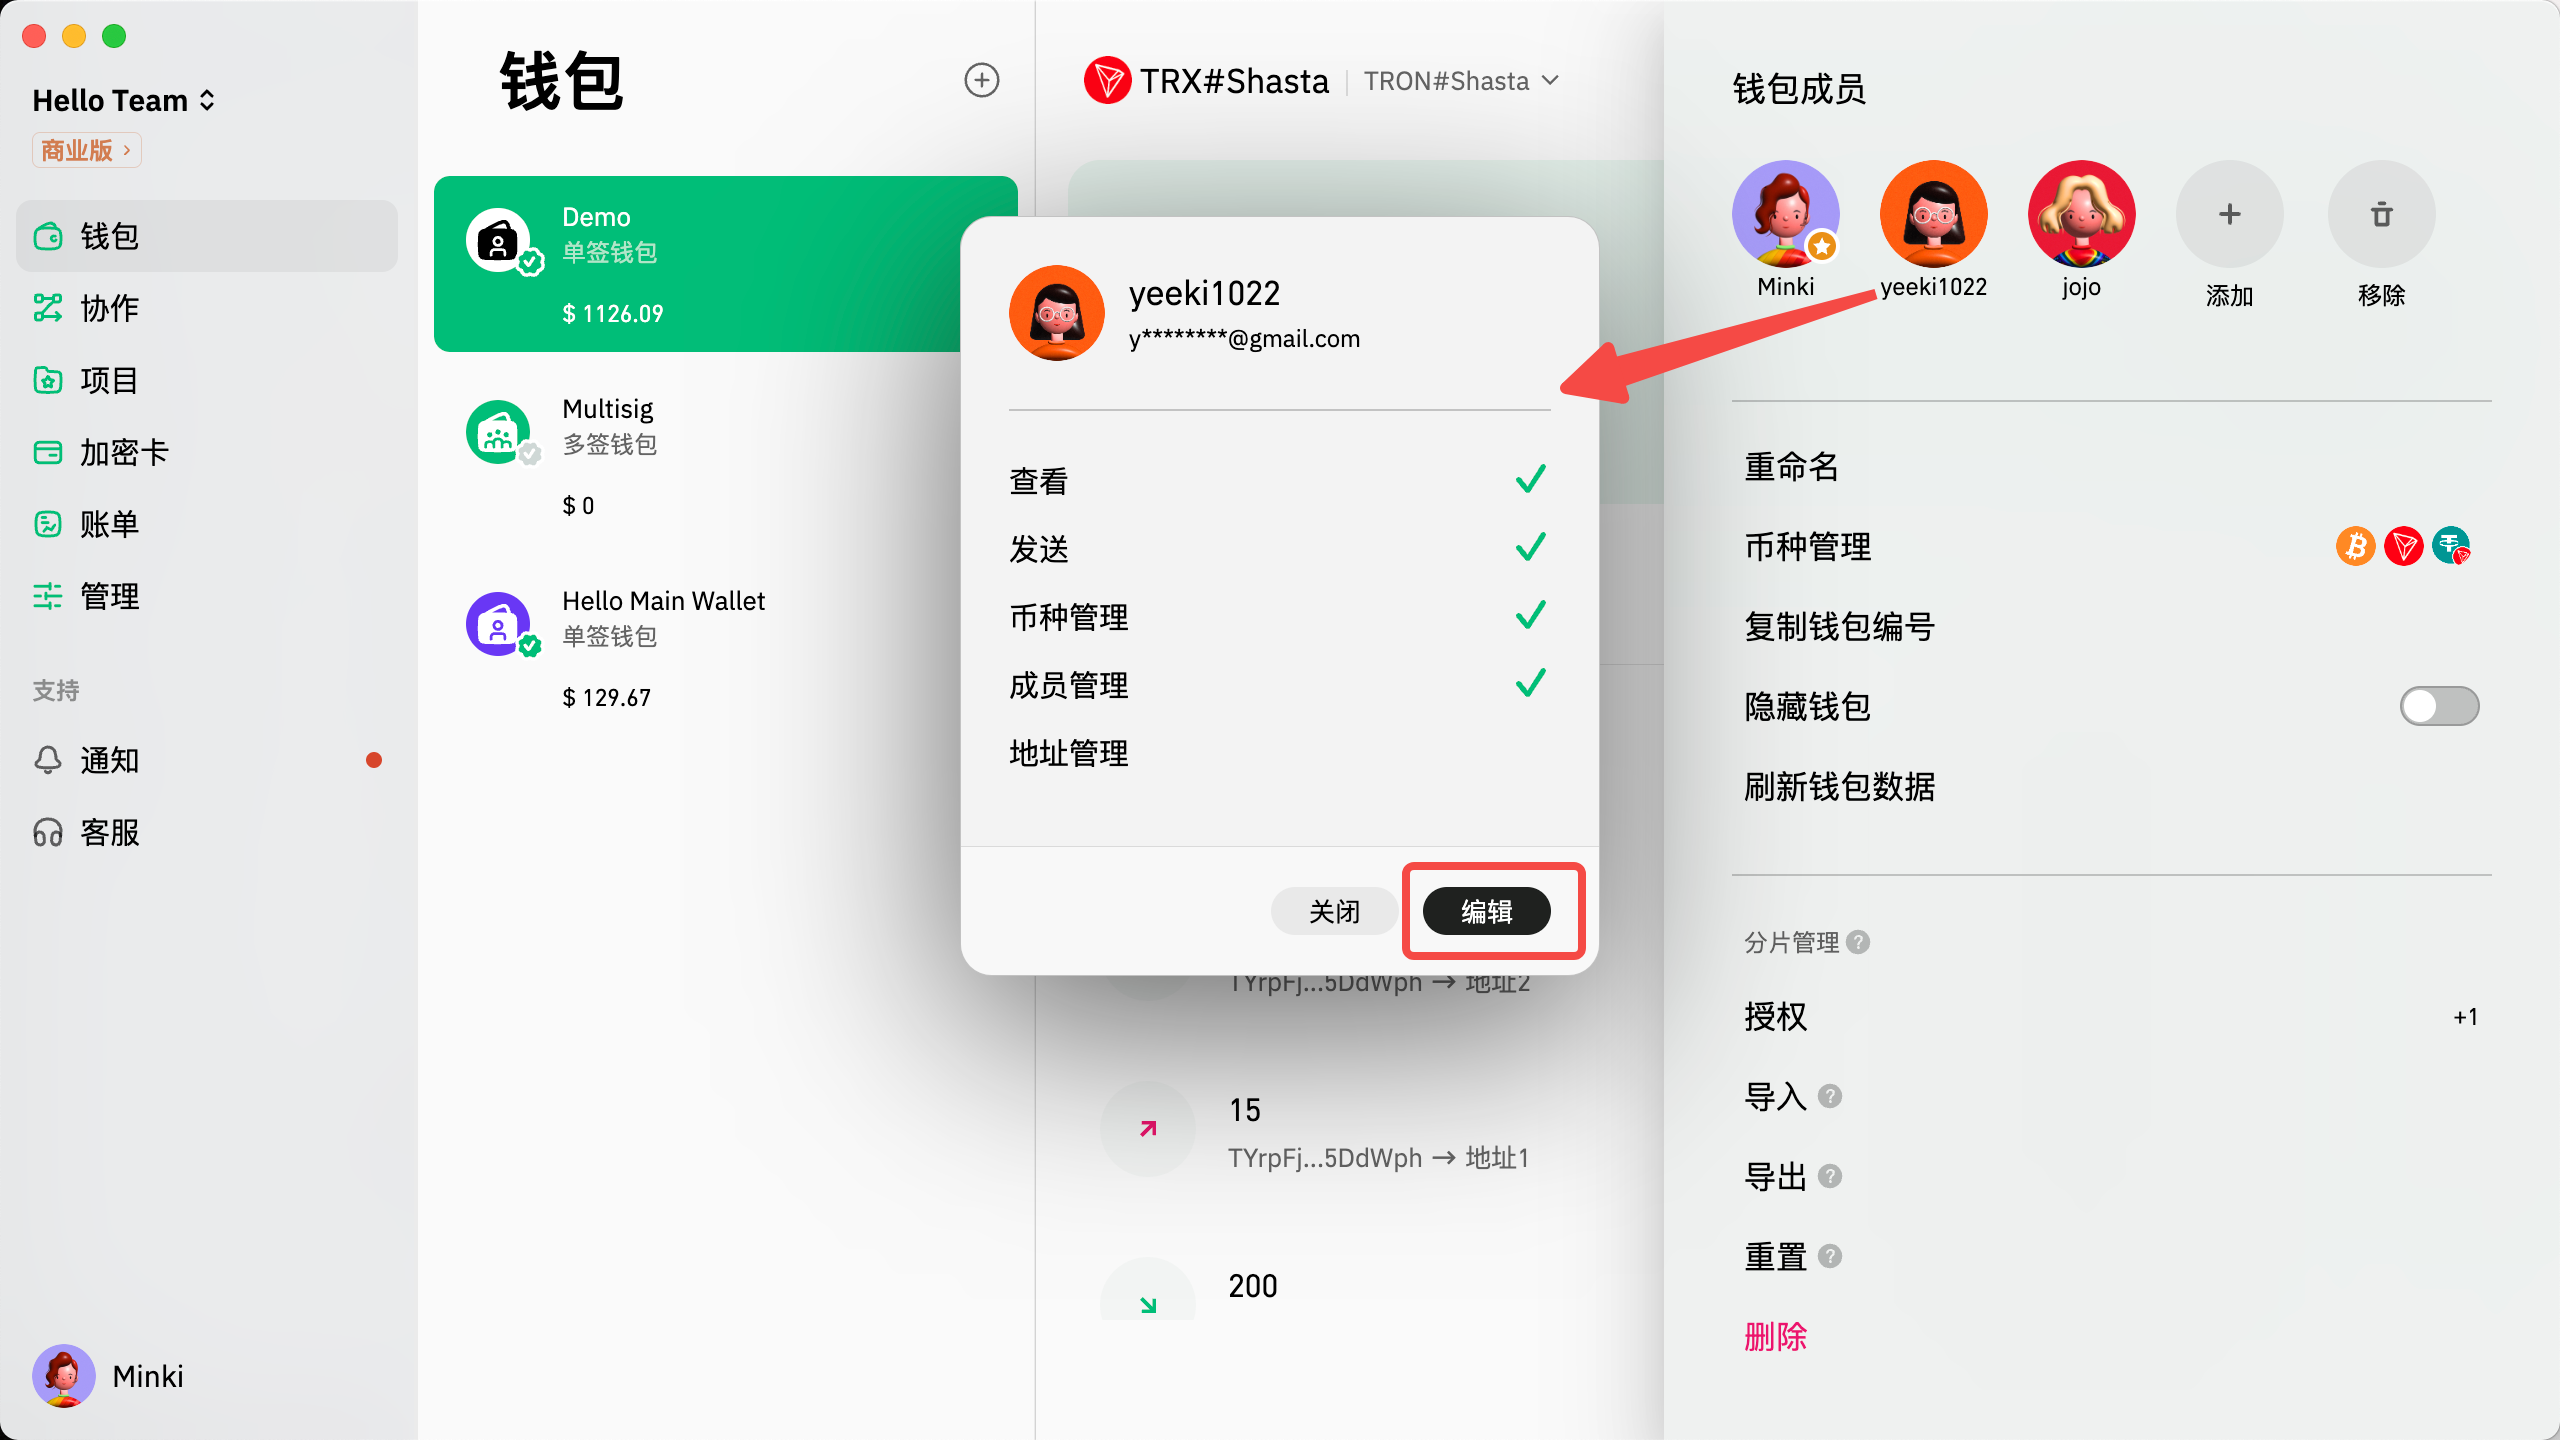
Task: Click the 关闭 button
Action: 1334,911
